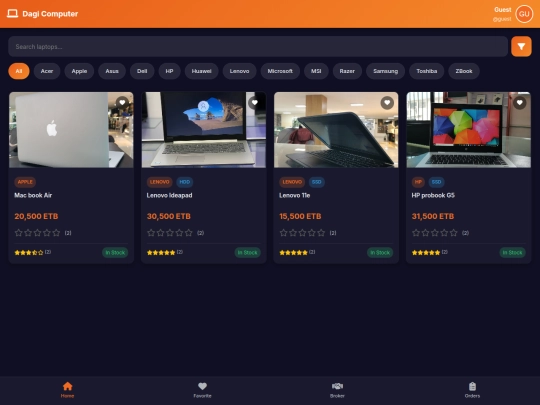
Task: Click the Mac book Air title
Action: coord(33,195)
